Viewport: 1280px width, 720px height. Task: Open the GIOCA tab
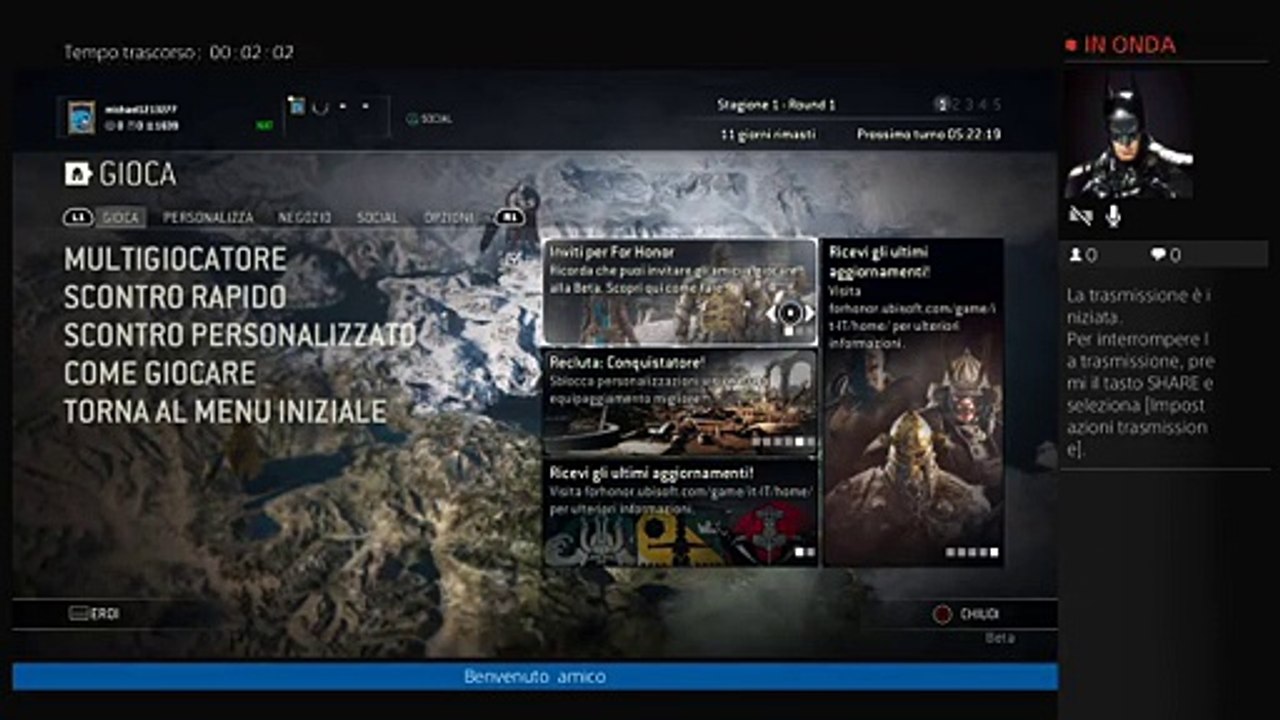tap(121, 217)
